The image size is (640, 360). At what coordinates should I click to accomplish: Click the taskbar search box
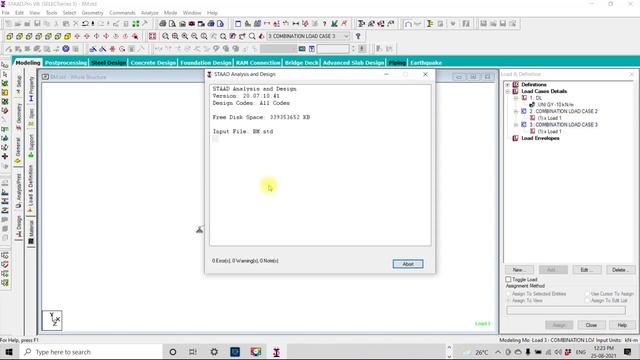click(x=90, y=352)
